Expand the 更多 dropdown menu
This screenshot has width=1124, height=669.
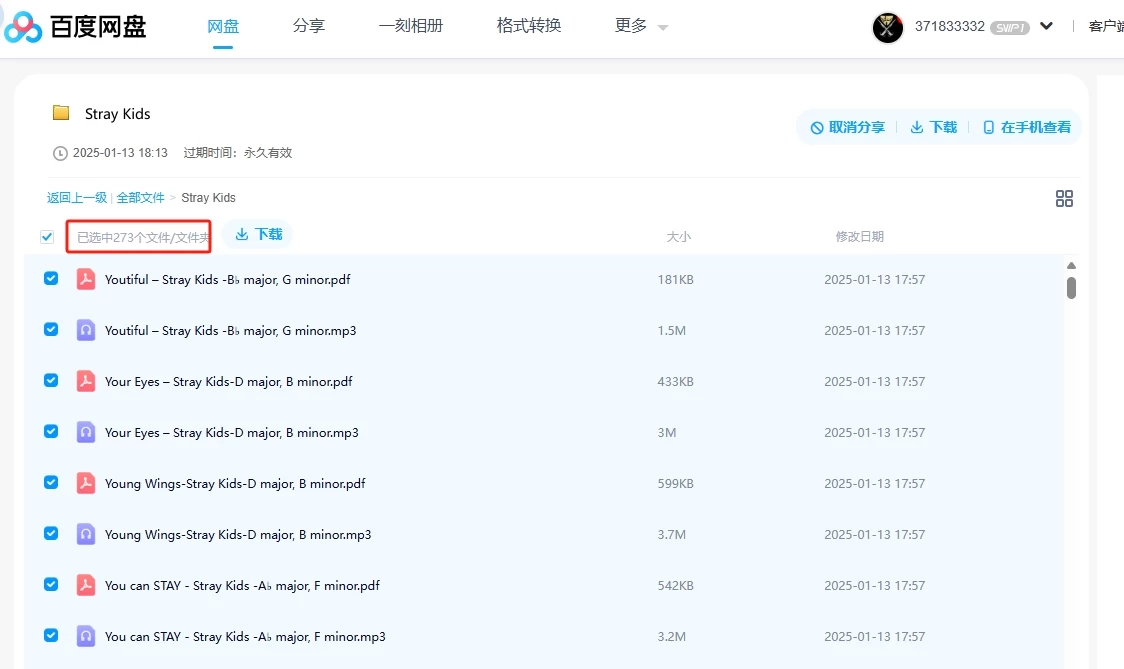(x=641, y=26)
